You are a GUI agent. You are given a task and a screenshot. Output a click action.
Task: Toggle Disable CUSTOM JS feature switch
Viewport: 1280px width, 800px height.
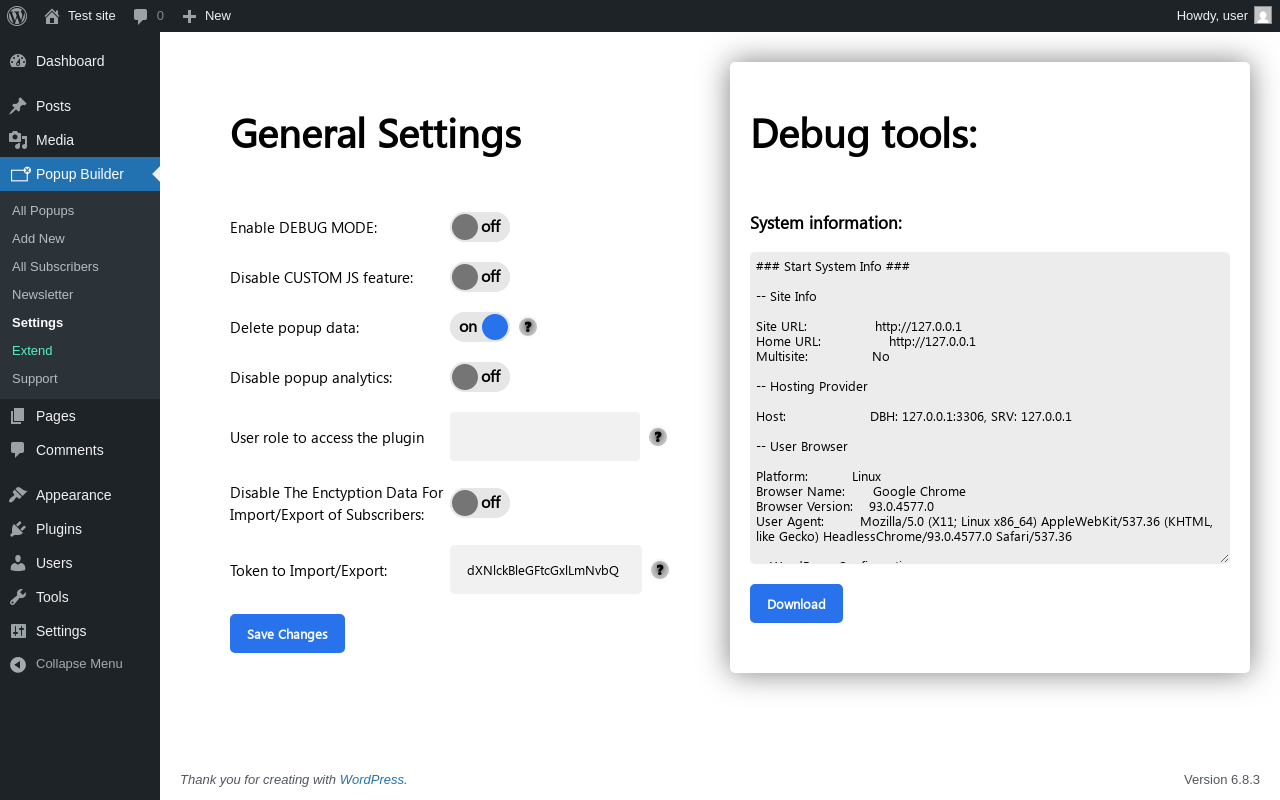tap(480, 277)
